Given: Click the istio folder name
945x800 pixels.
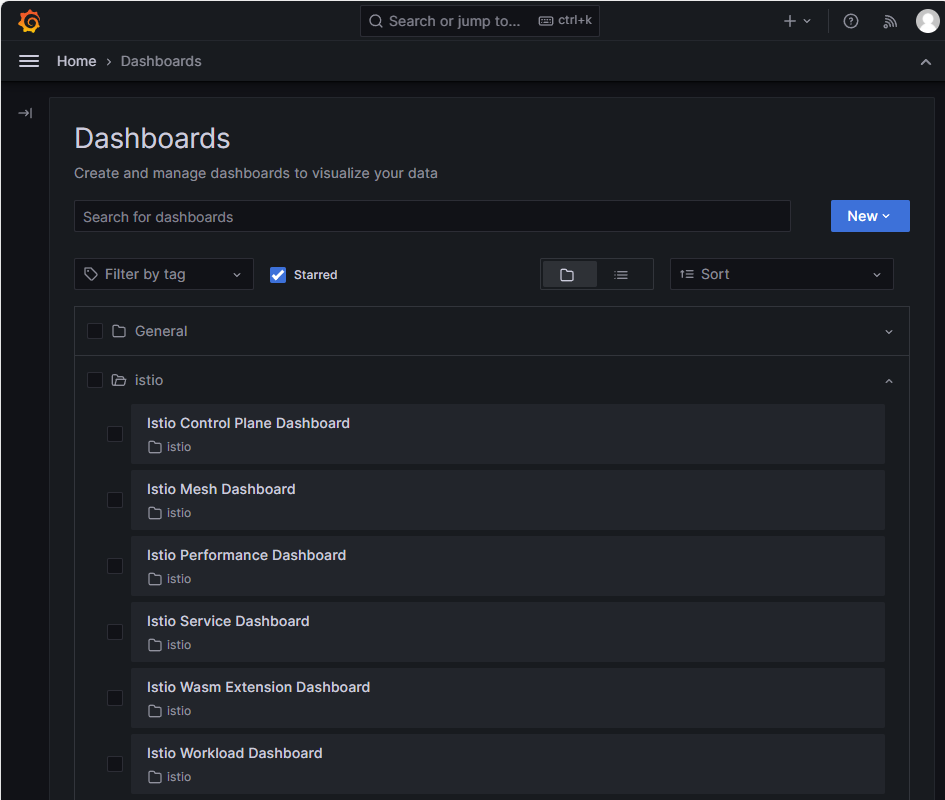Looking at the screenshot, I should click(x=149, y=380).
